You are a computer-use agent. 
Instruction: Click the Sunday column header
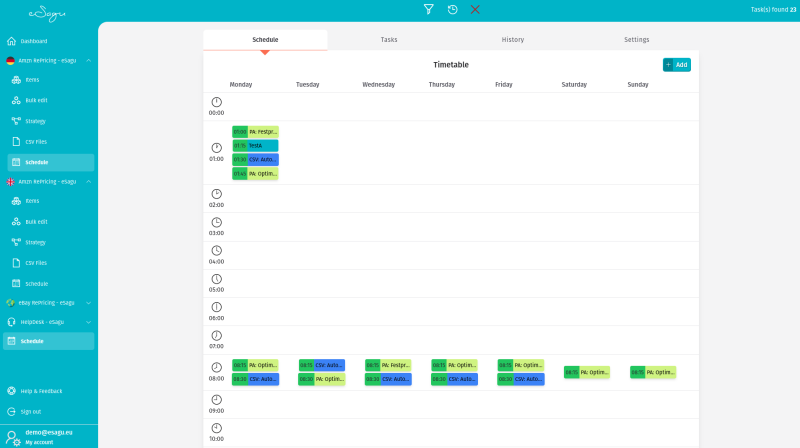click(x=638, y=85)
